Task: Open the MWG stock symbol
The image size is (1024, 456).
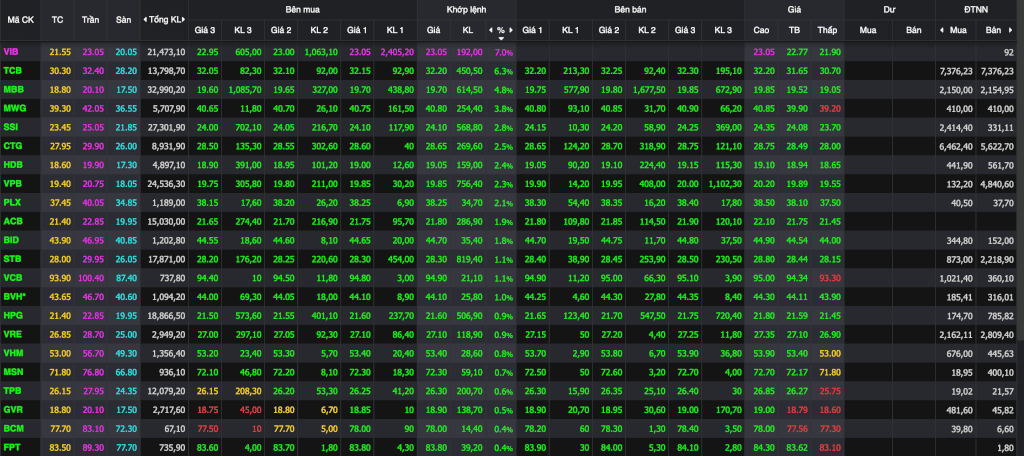Action: (13, 108)
